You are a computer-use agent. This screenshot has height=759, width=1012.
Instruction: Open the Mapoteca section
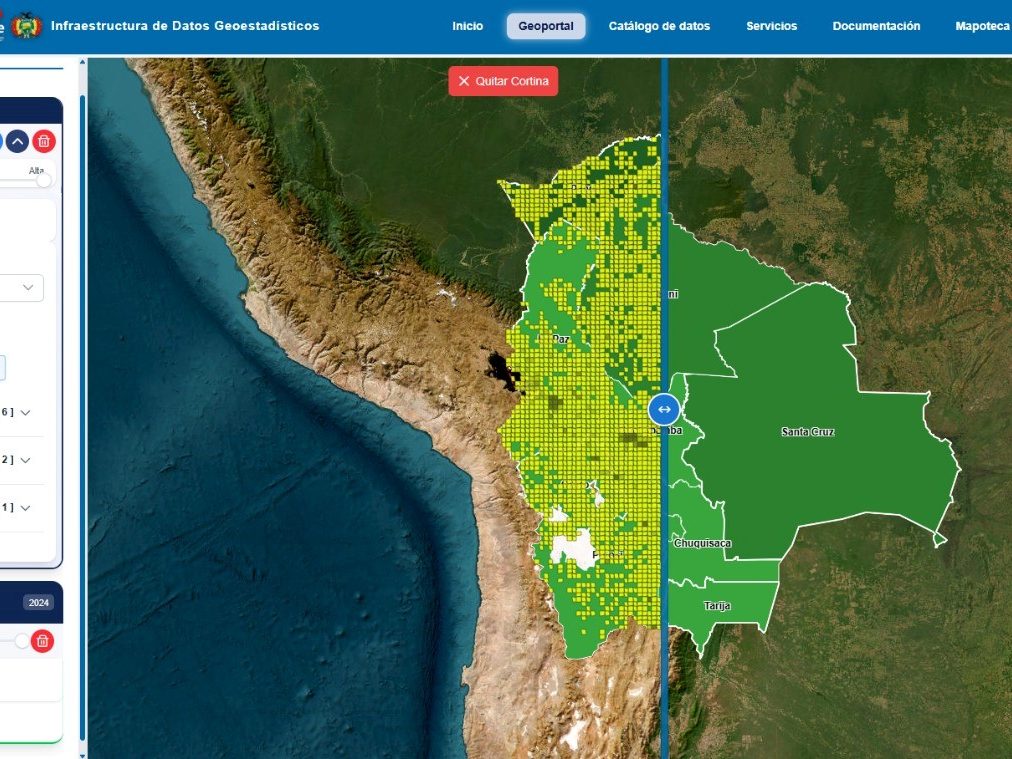[981, 26]
